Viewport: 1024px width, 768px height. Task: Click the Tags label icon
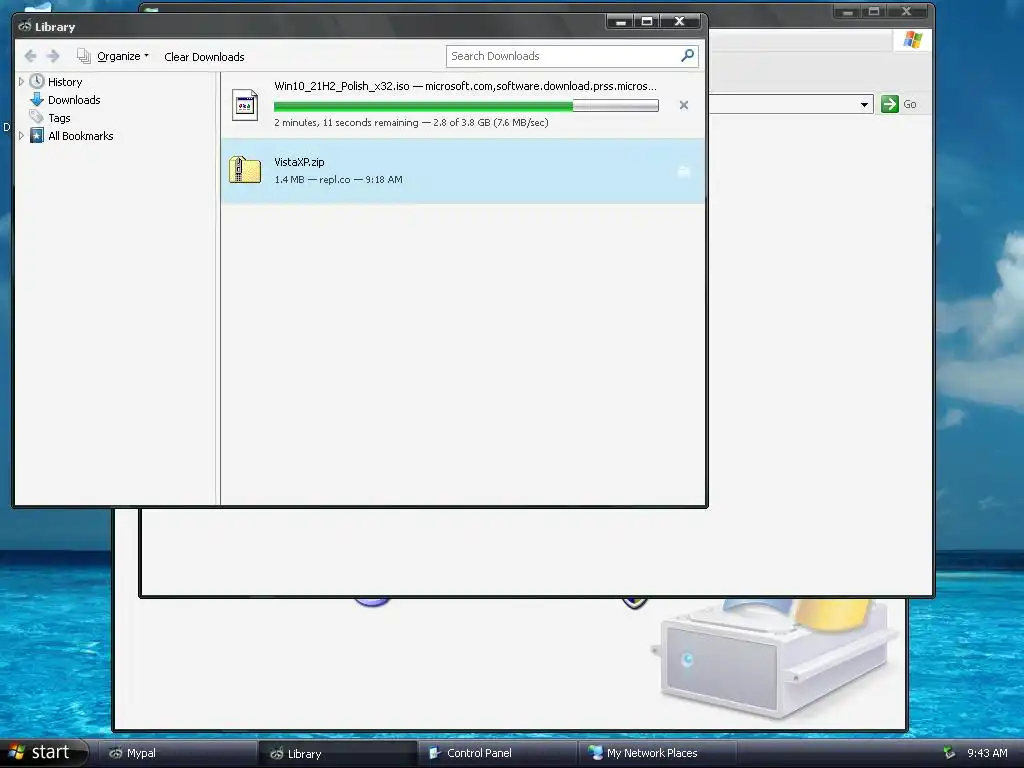[37, 118]
